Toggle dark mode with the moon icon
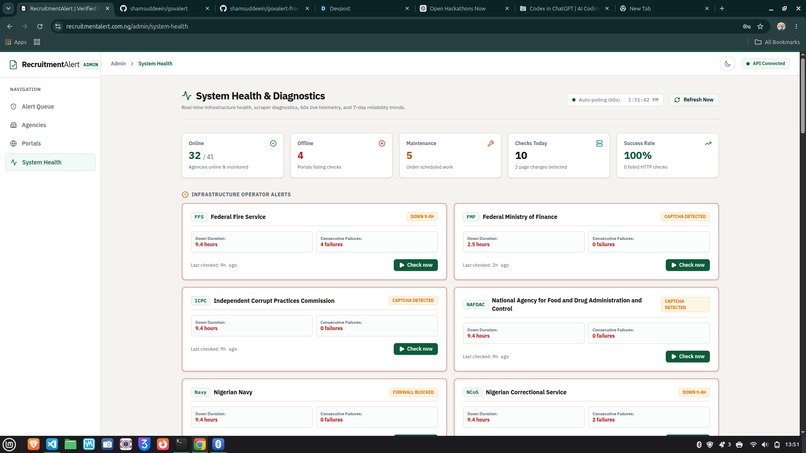 pyautogui.click(x=727, y=64)
